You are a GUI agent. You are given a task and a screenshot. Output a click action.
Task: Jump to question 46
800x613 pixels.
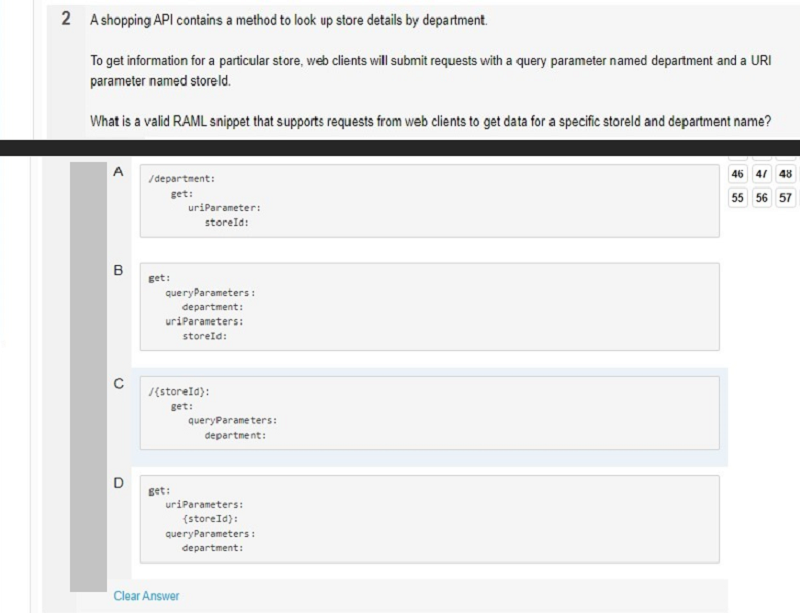[737, 174]
